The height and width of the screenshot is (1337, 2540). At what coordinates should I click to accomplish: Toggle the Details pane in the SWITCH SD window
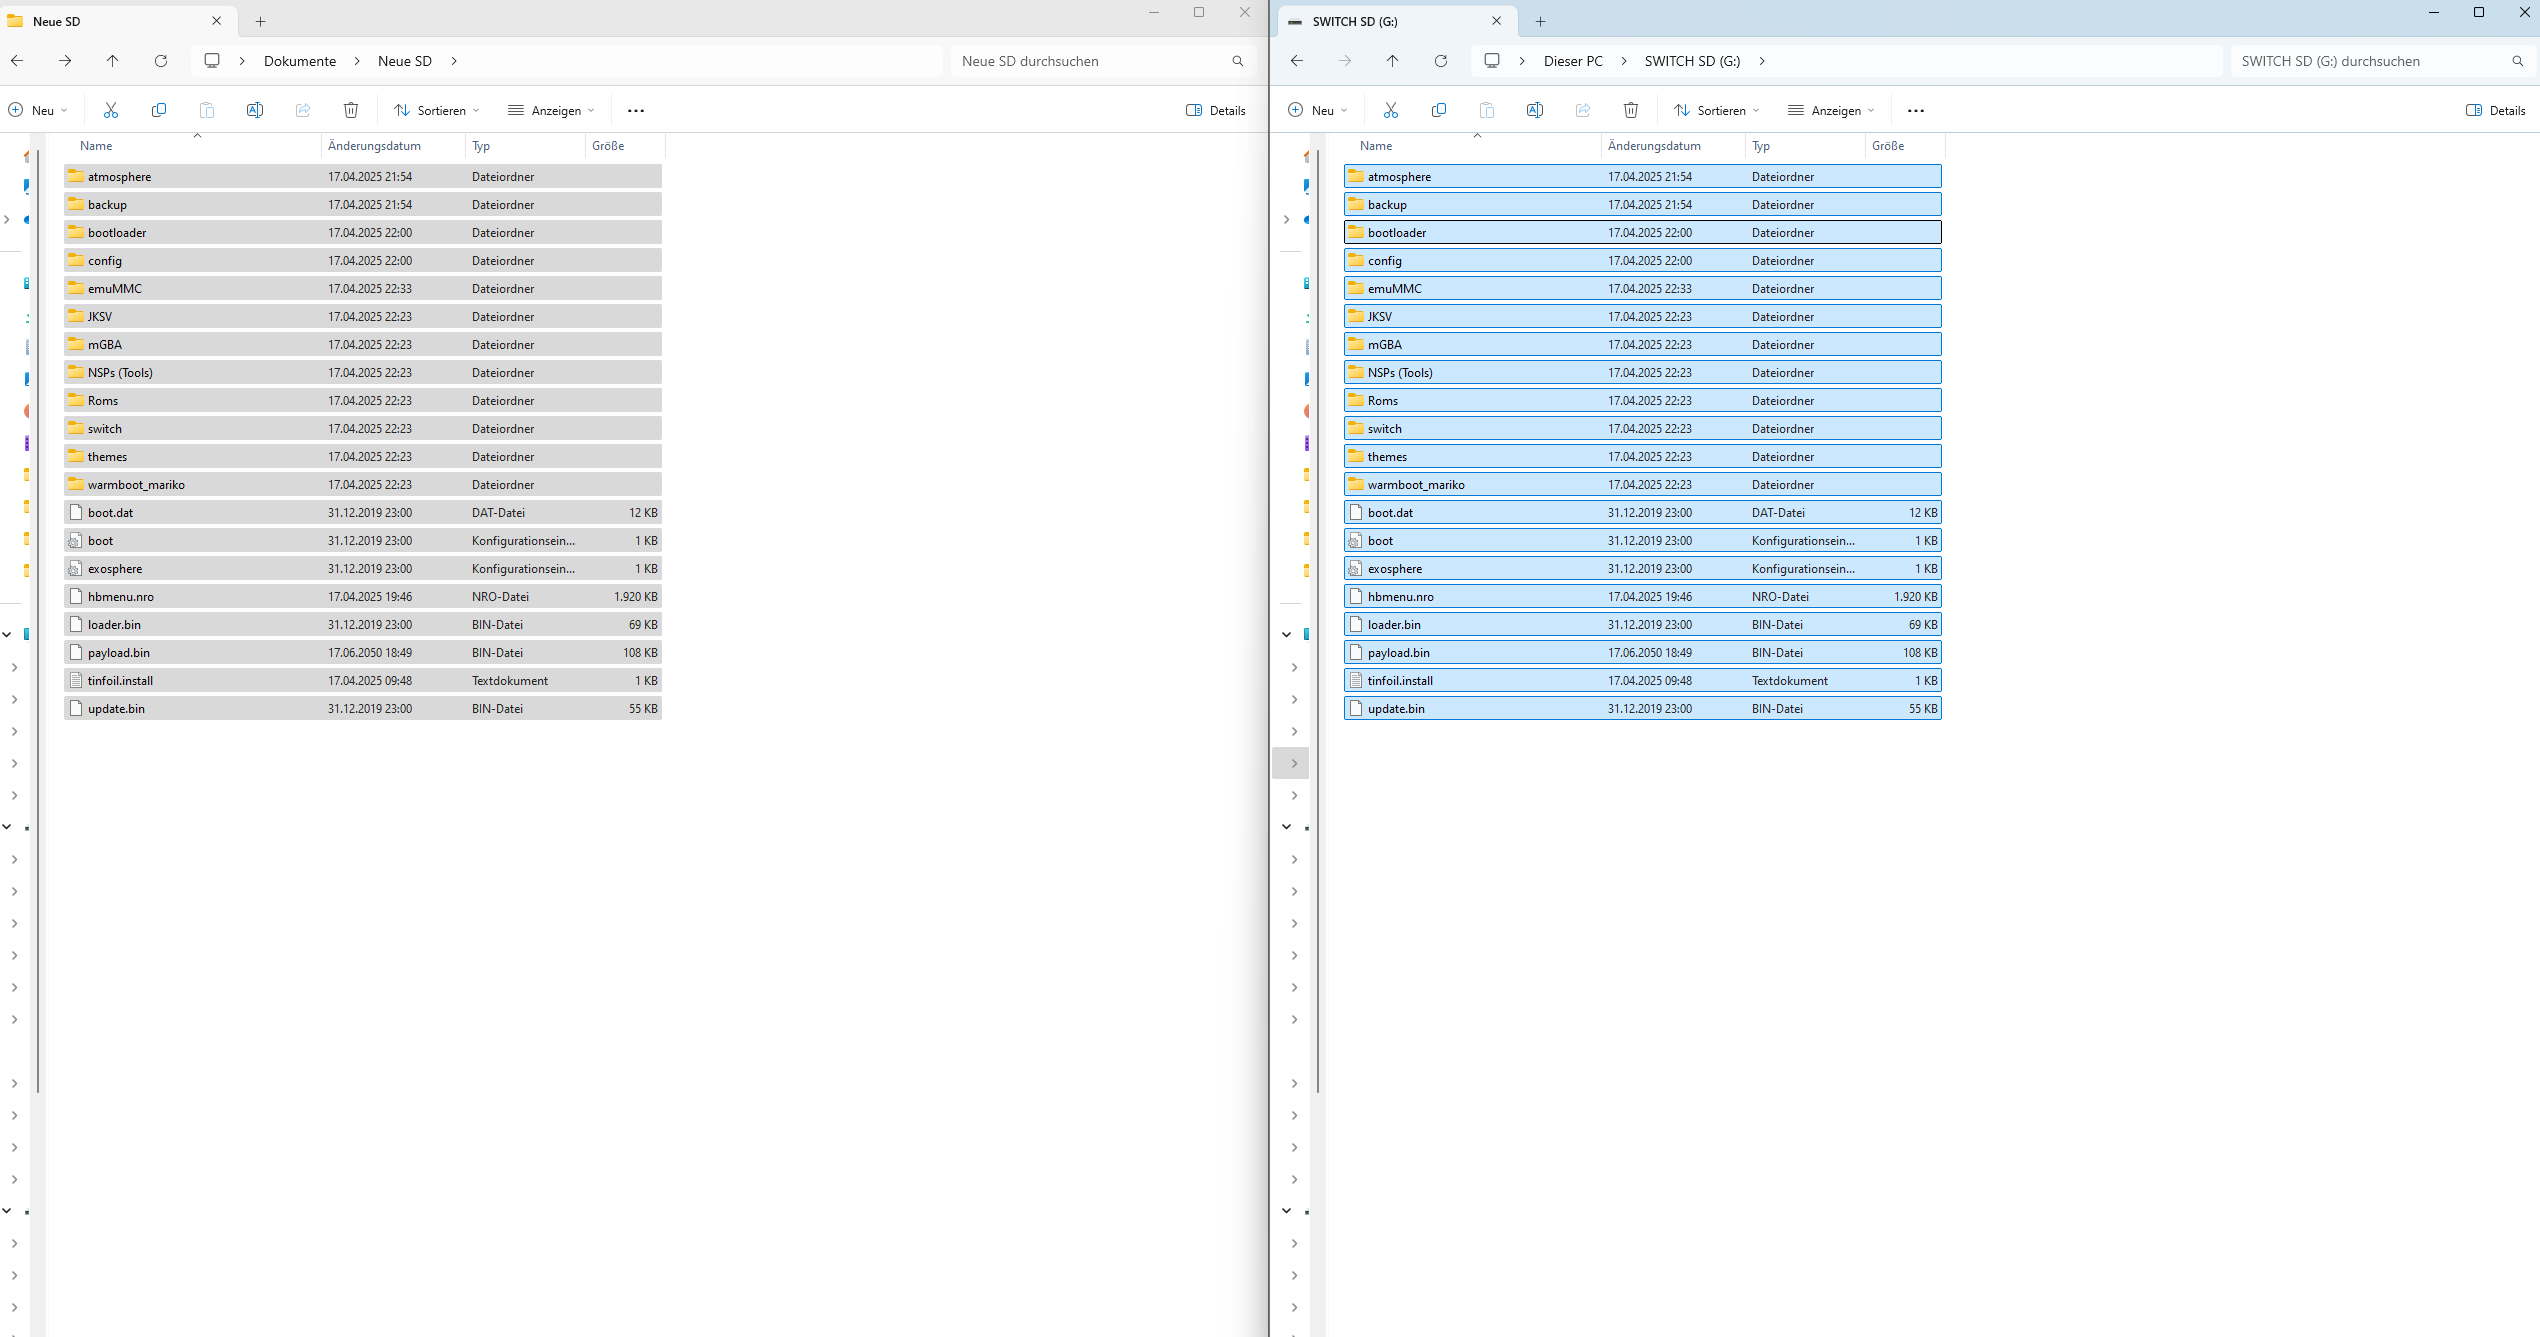[2496, 110]
